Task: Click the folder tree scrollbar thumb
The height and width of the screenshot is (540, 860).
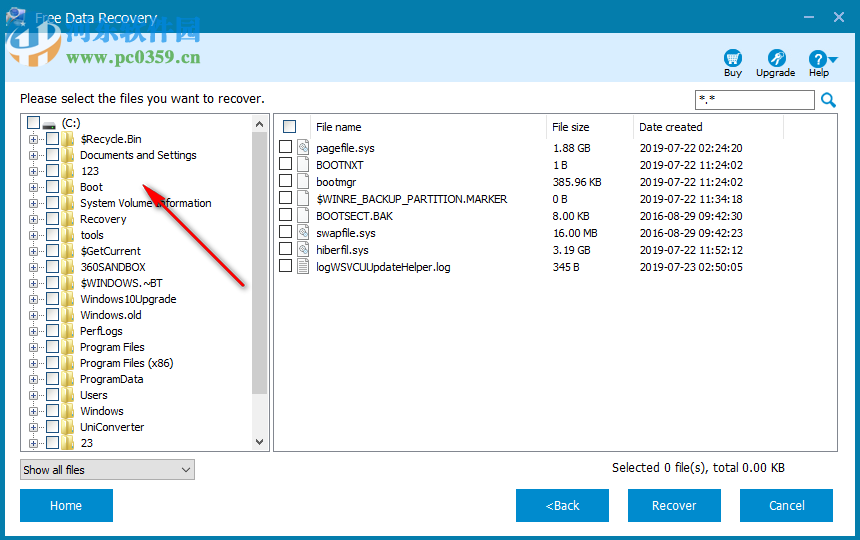Action: [x=259, y=263]
